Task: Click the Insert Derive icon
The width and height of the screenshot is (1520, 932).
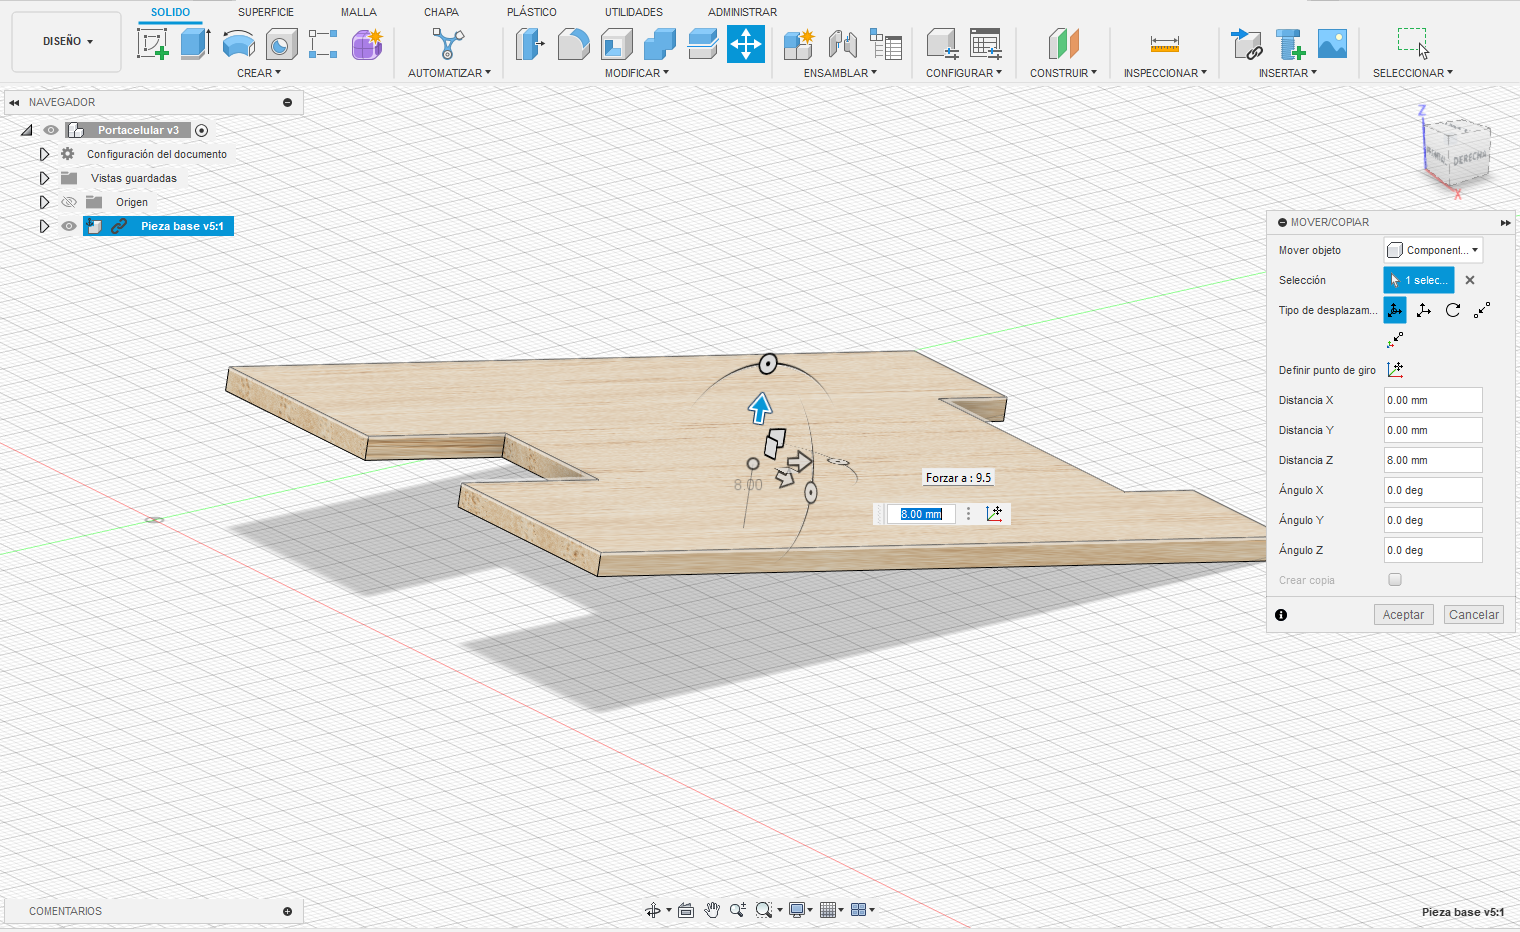Action: [1246, 44]
